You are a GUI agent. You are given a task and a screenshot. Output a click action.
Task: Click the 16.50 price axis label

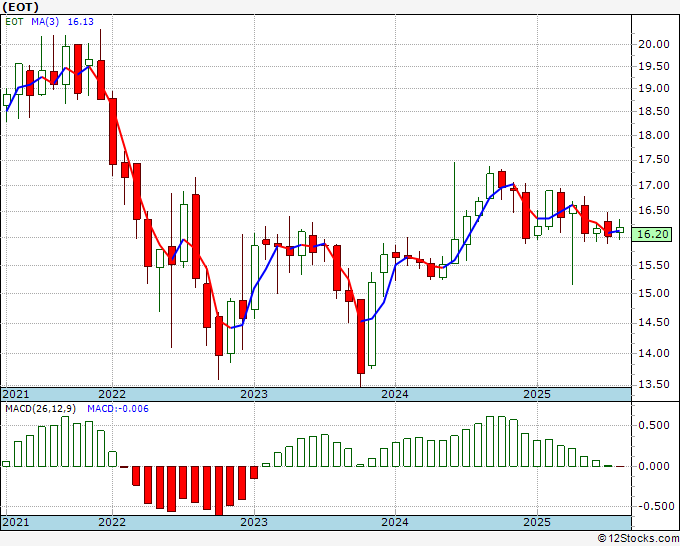click(x=654, y=211)
